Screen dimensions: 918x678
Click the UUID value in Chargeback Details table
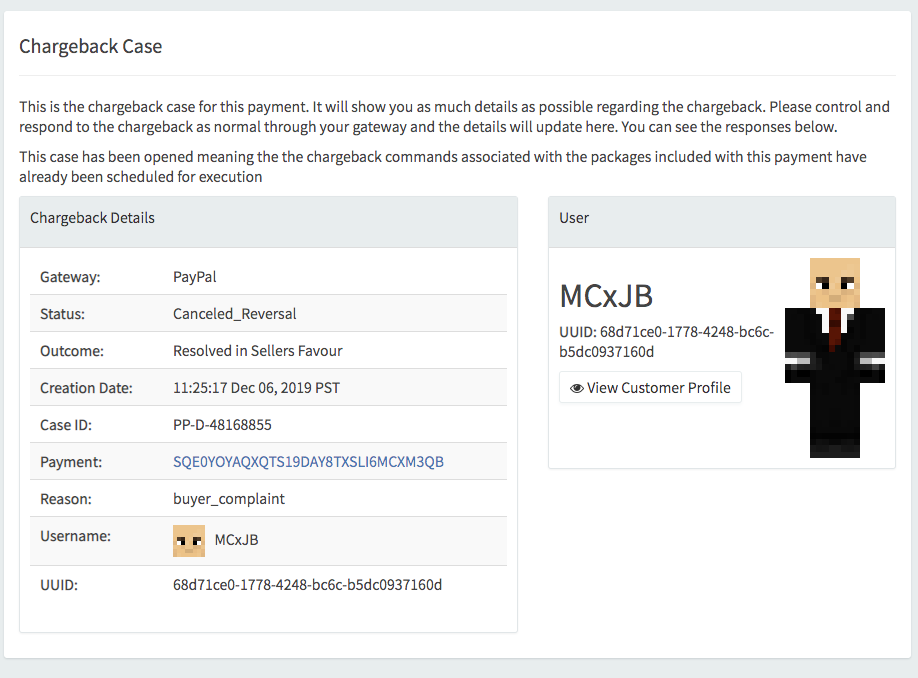pos(307,585)
